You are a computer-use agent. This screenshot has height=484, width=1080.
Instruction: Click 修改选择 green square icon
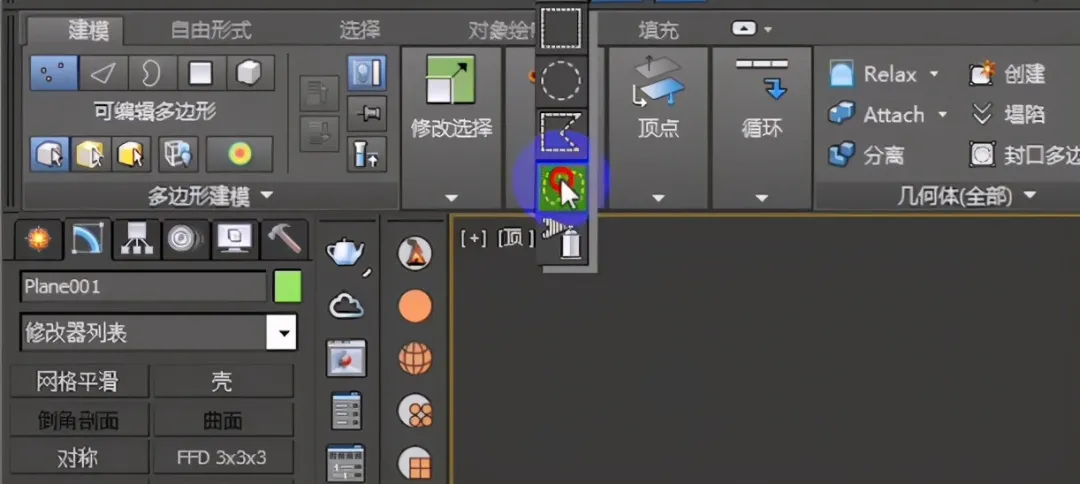(x=450, y=79)
